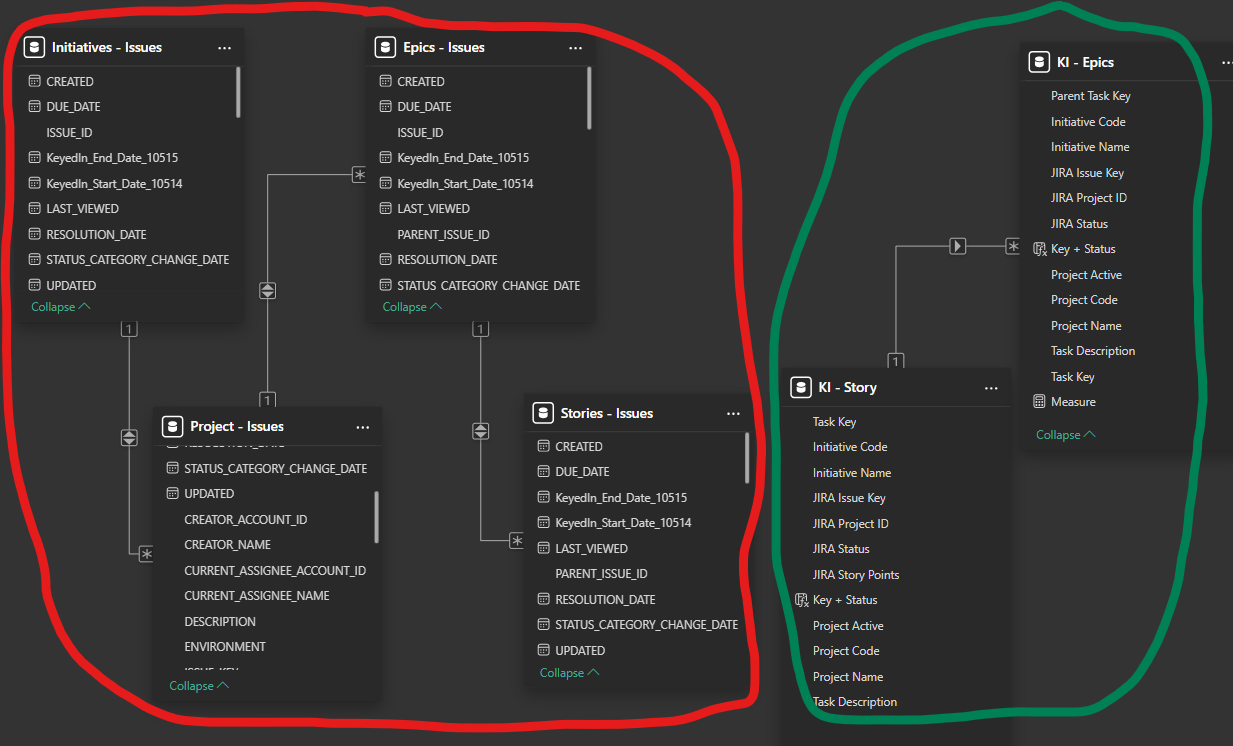Collapse the KI - Epics table
The width and height of the screenshot is (1233, 746).
click(1065, 435)
